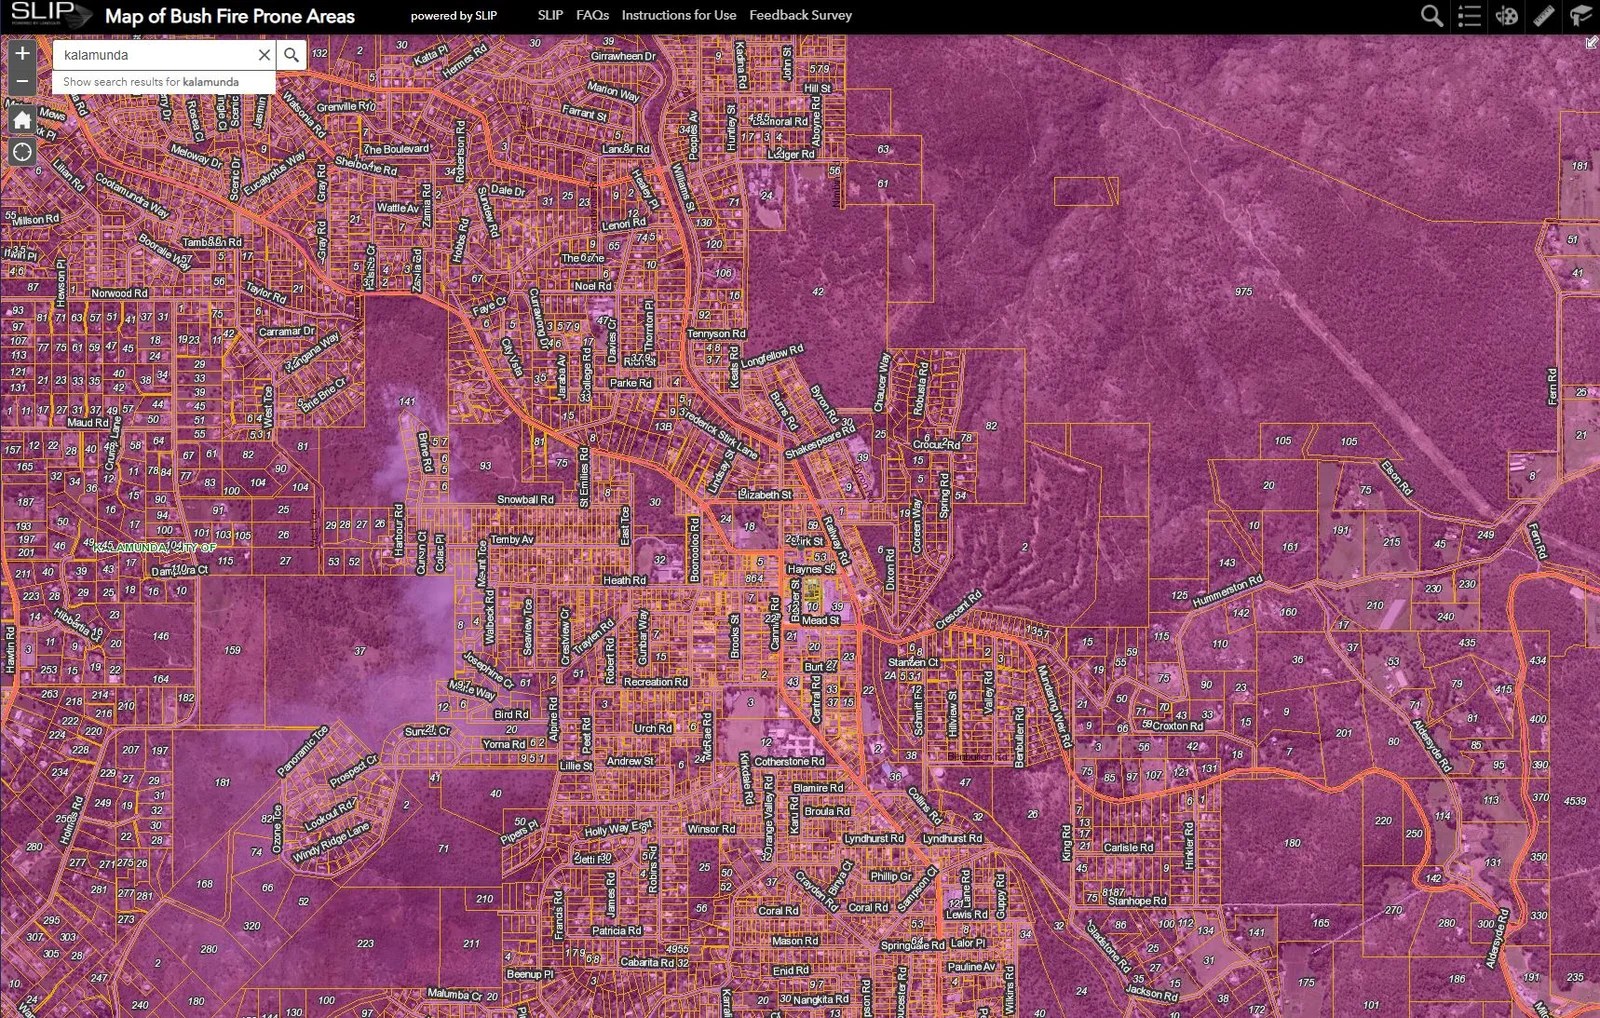Return to default extent with the home icon
Image resolution: width=1600 pixels, height=1018 pixels.
click(x=21, y=120)
